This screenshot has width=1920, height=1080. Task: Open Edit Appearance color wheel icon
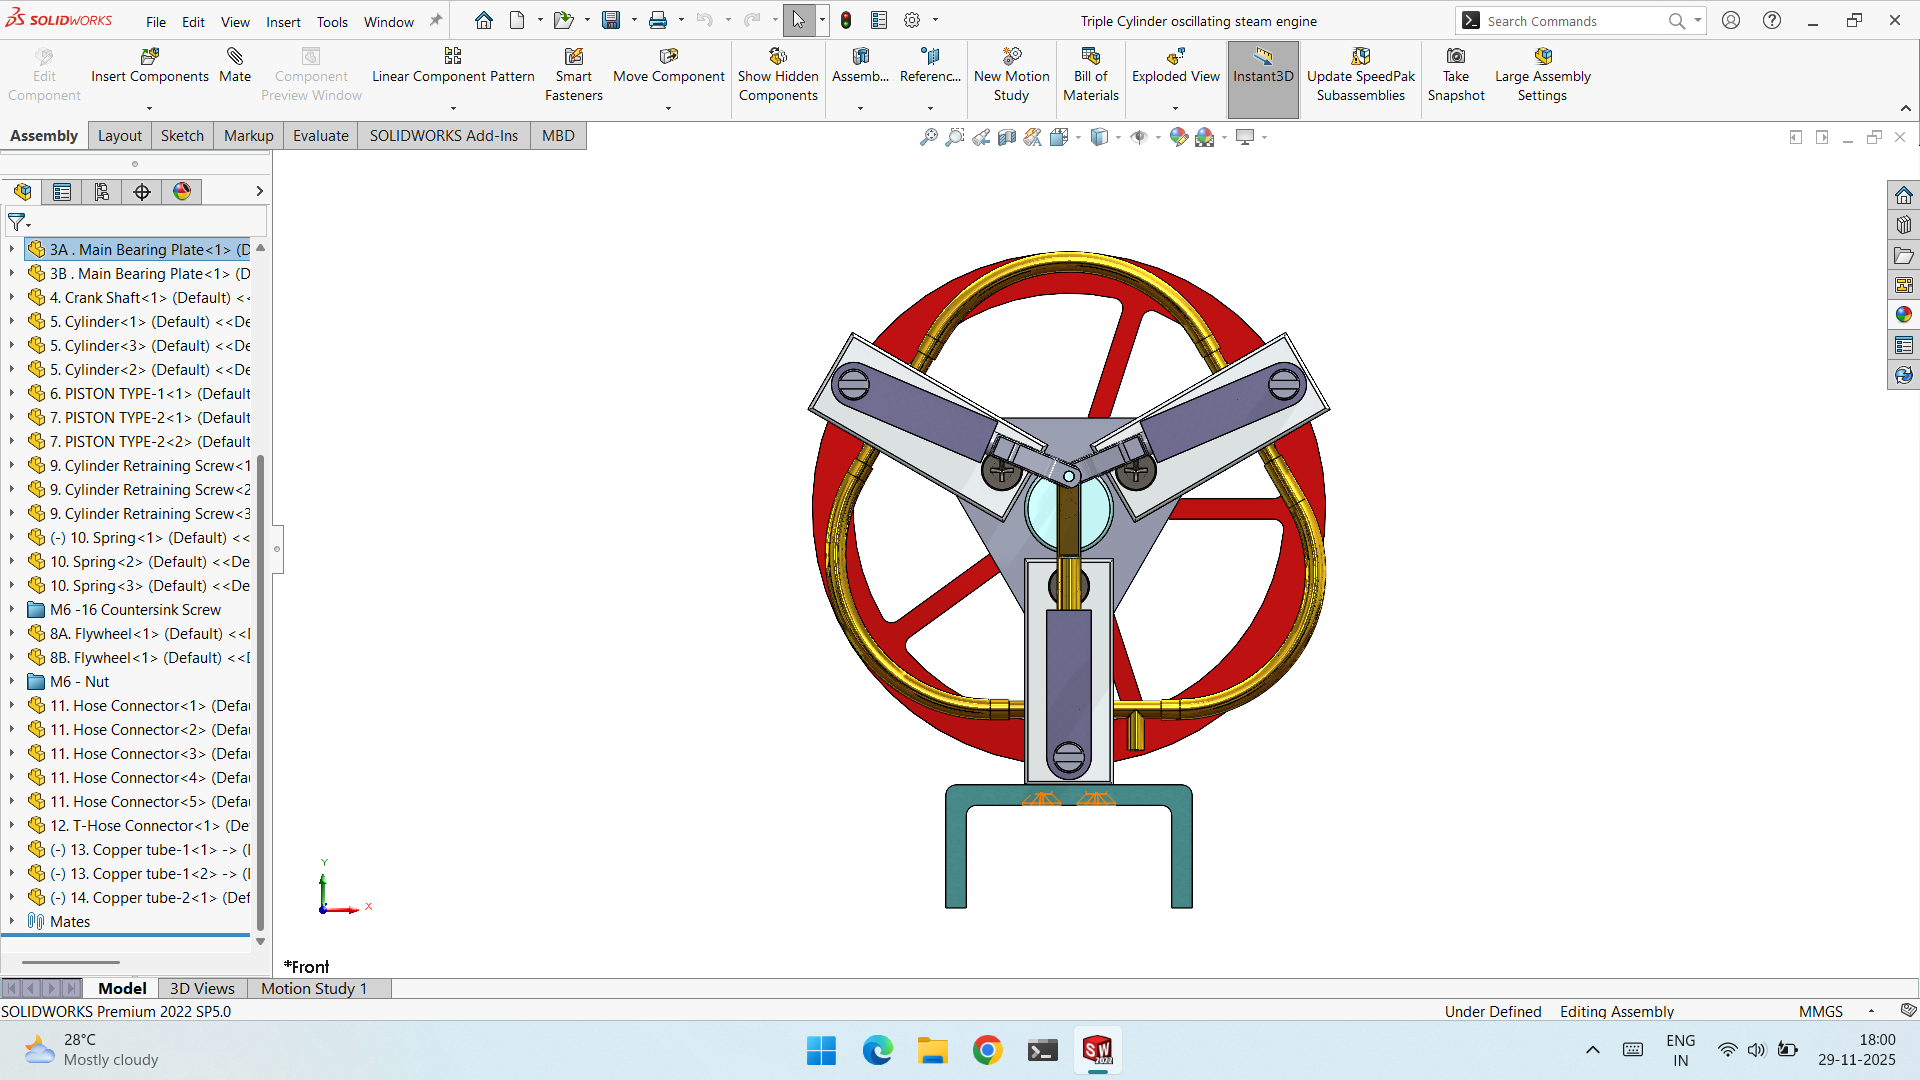click(x=1178, y=137)
